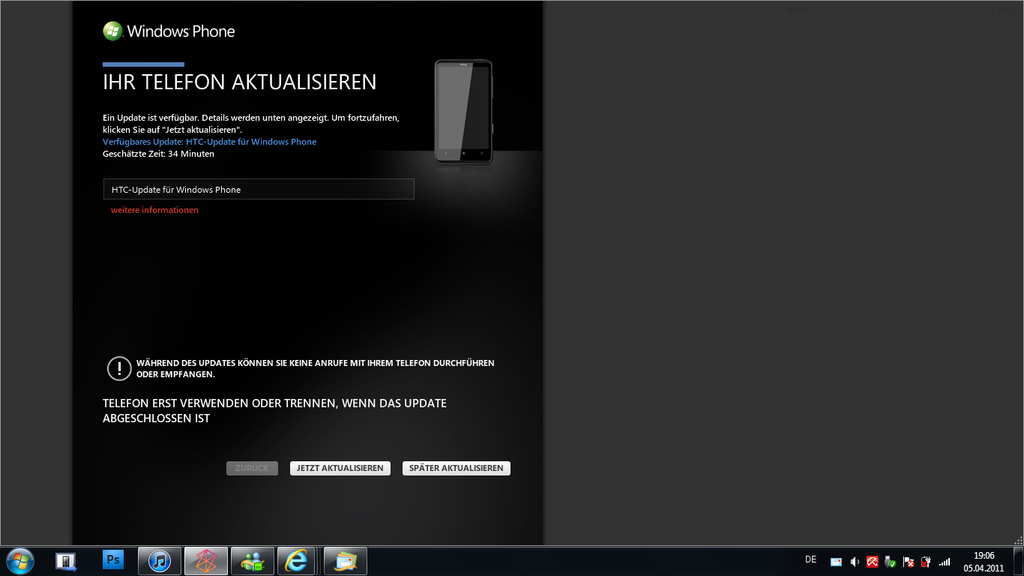The image size is (1024, 576).
Task: Open the Action Center flag icon
Action: [x=908, y=562]
